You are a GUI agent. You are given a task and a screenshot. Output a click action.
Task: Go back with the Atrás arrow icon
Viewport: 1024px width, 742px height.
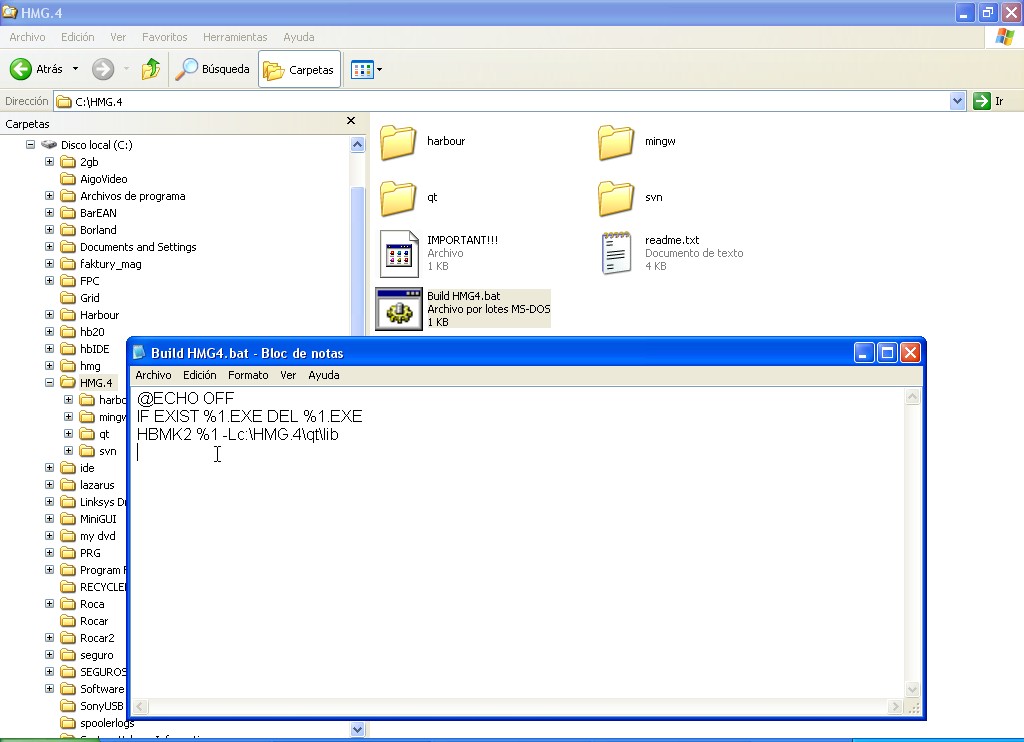click(21, 69)
